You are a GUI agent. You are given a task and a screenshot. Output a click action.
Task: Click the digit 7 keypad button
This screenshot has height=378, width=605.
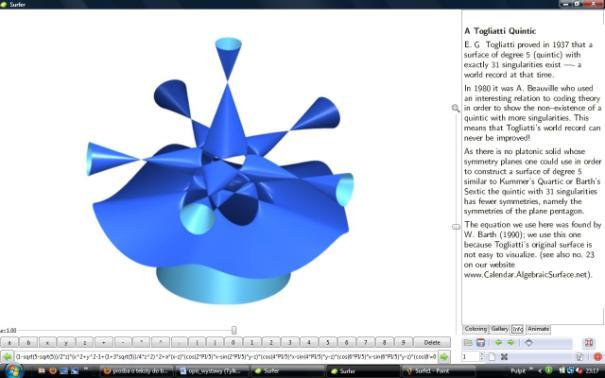pyautogui.click(x=365, y=342)
